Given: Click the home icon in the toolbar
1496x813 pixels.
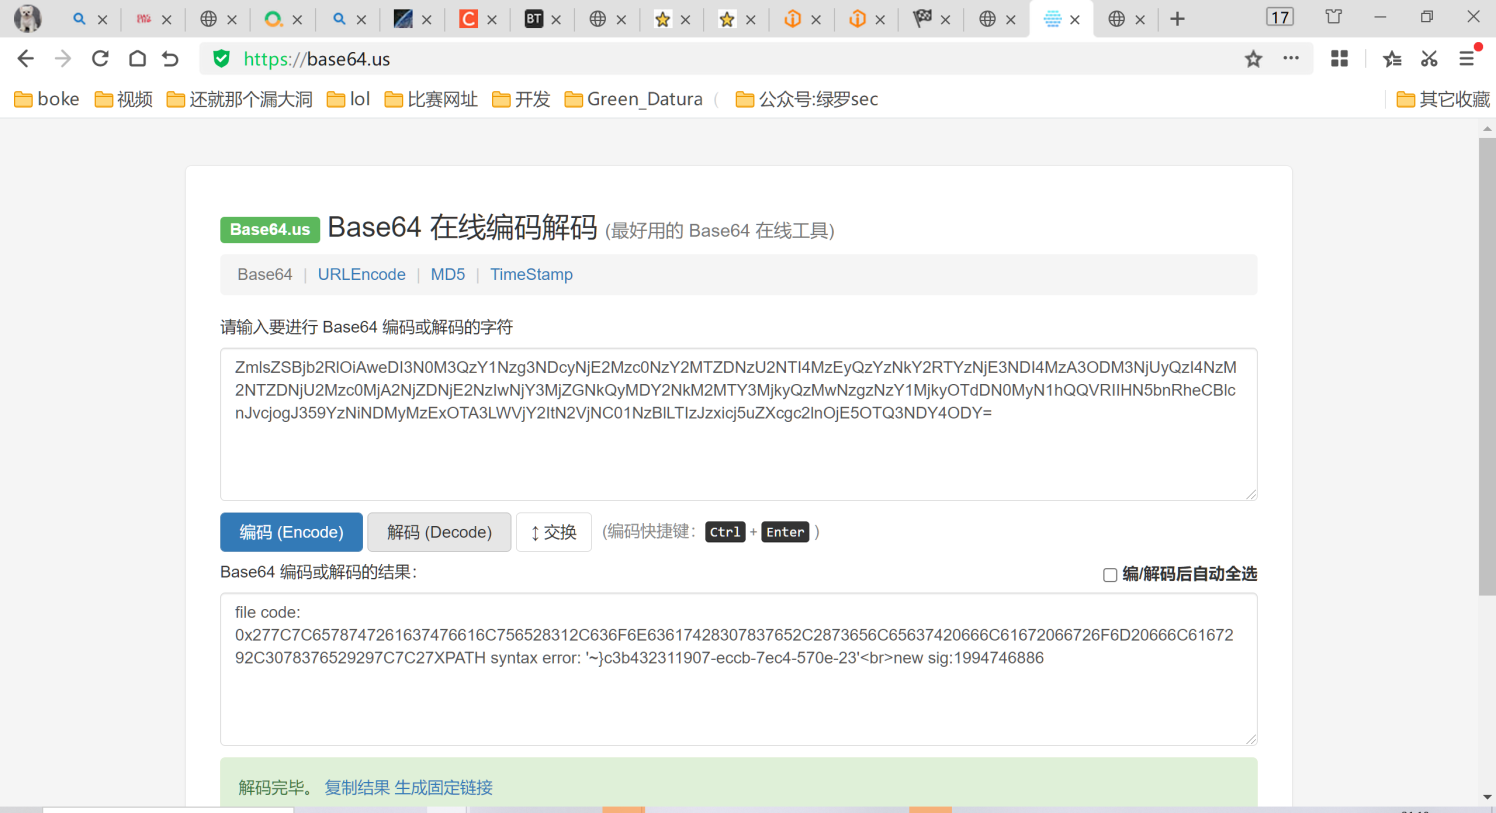Looking at the screenshot, I should pyautogui.click(x=136, y=58).
